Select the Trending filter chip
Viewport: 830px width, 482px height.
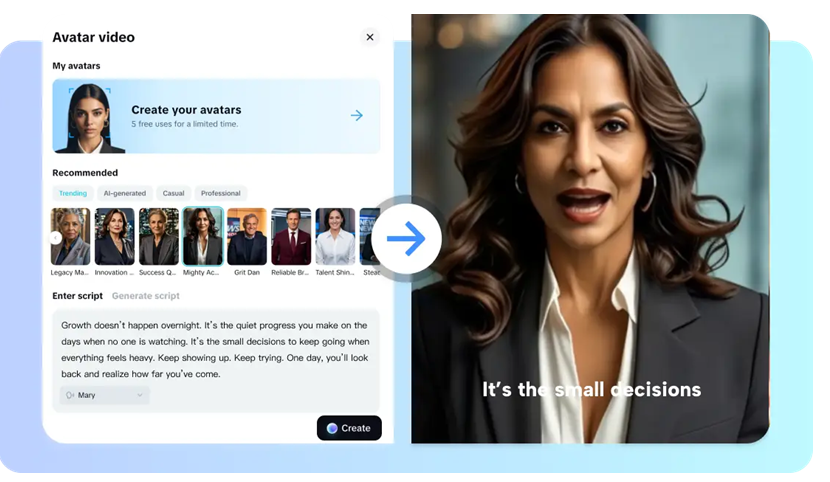click(73, 193)
